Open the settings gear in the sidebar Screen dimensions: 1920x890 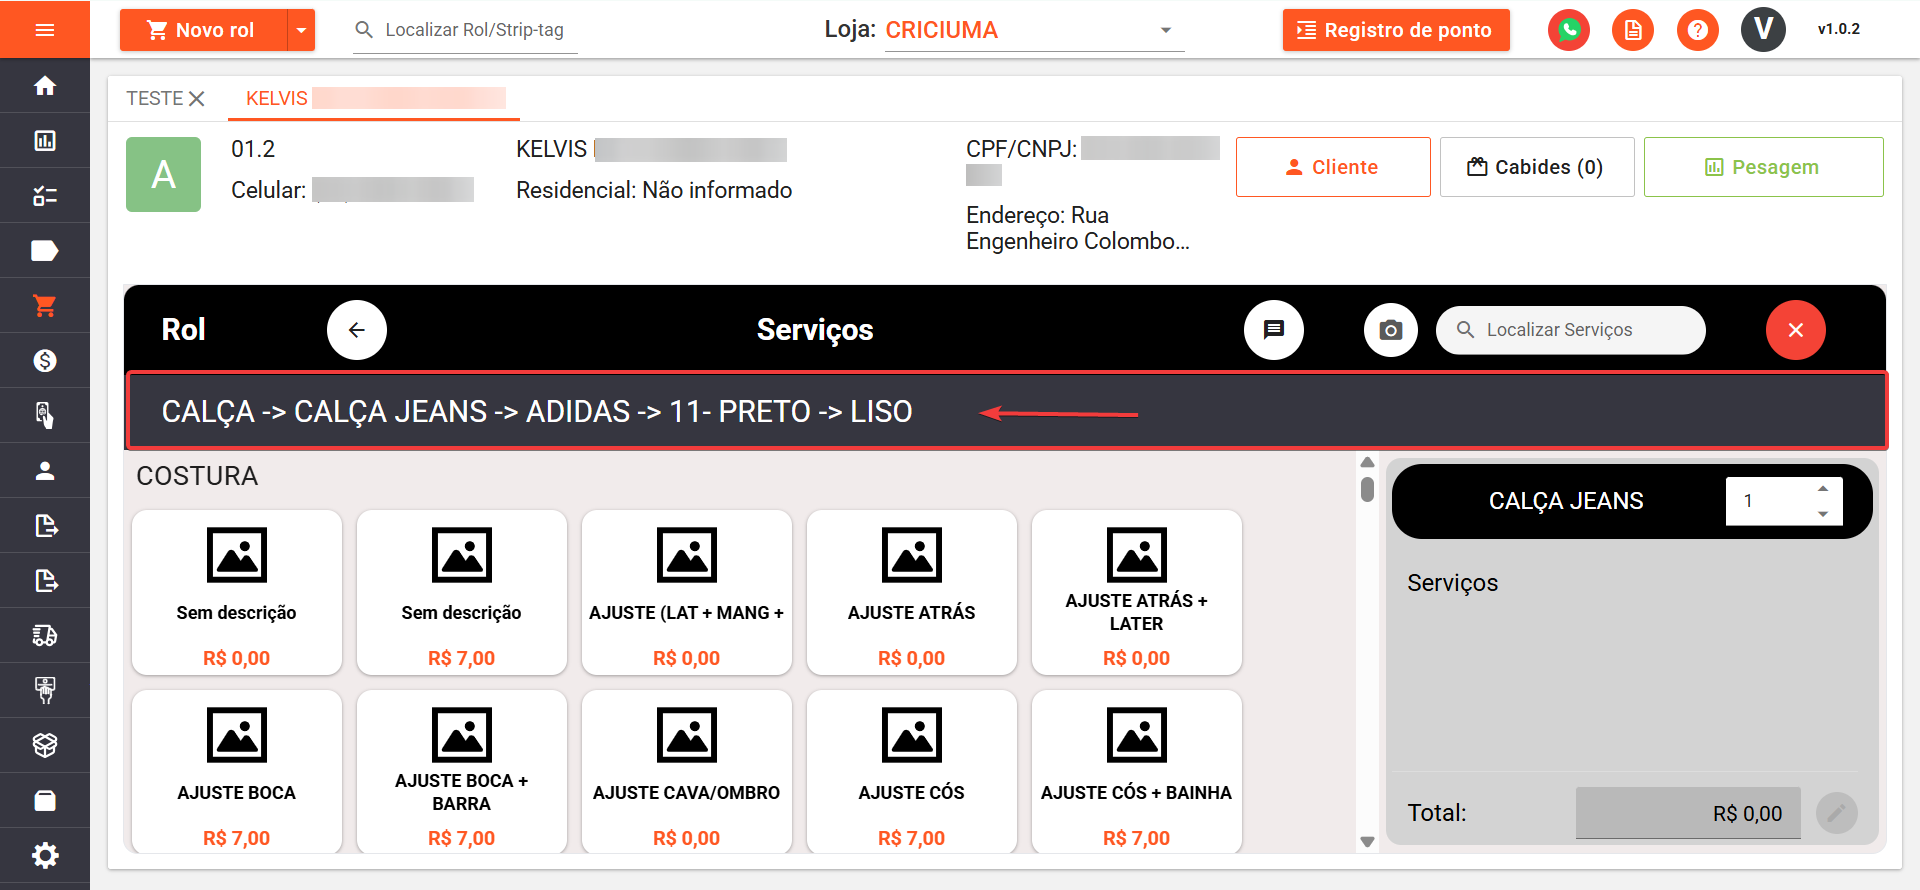coord(44,856)
